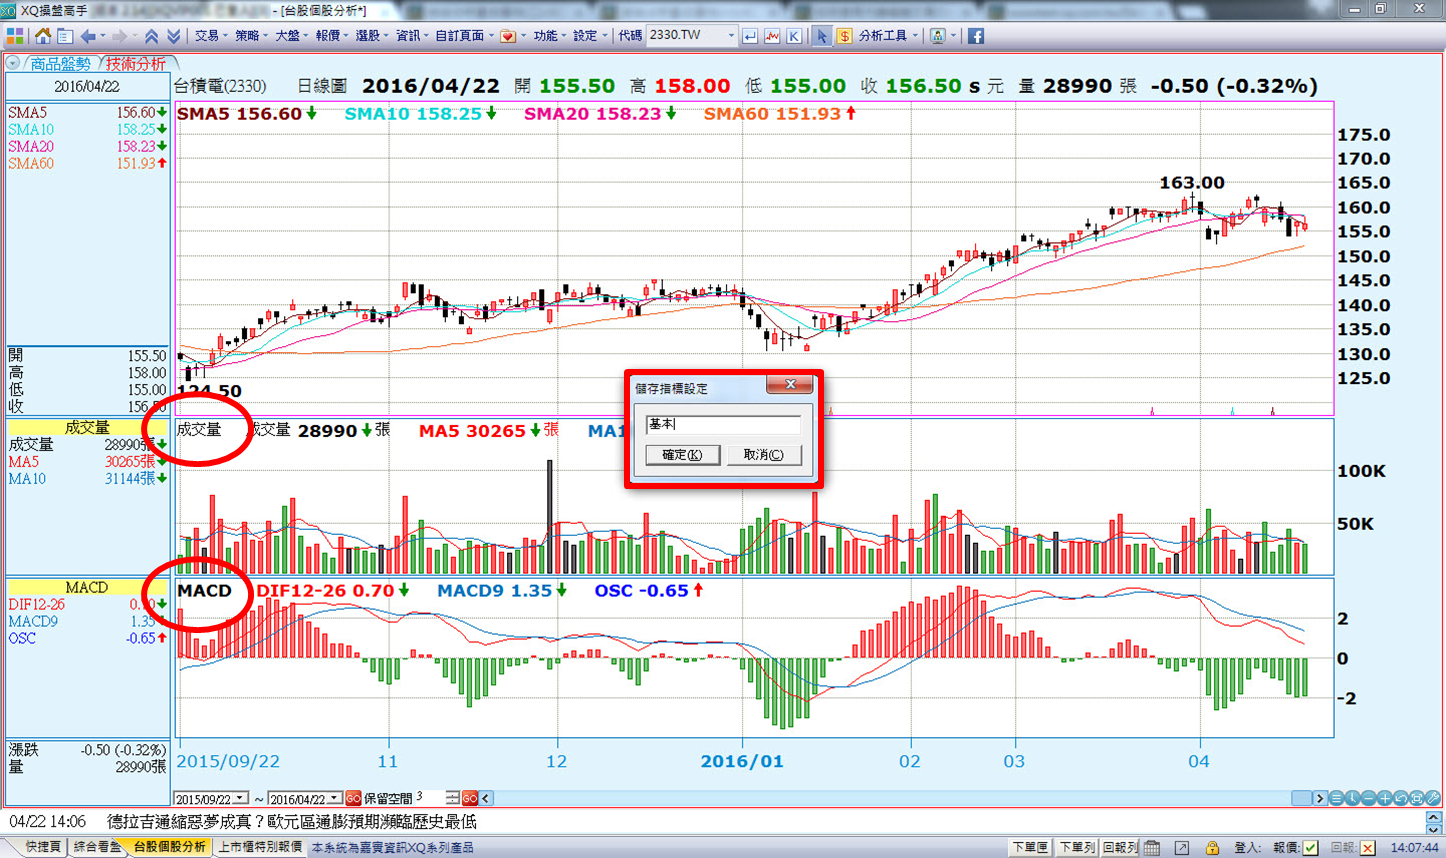Expand the 分析工具 dropdown menu
The width and height of the screenshot is (1446, 858).
(915, 36)
